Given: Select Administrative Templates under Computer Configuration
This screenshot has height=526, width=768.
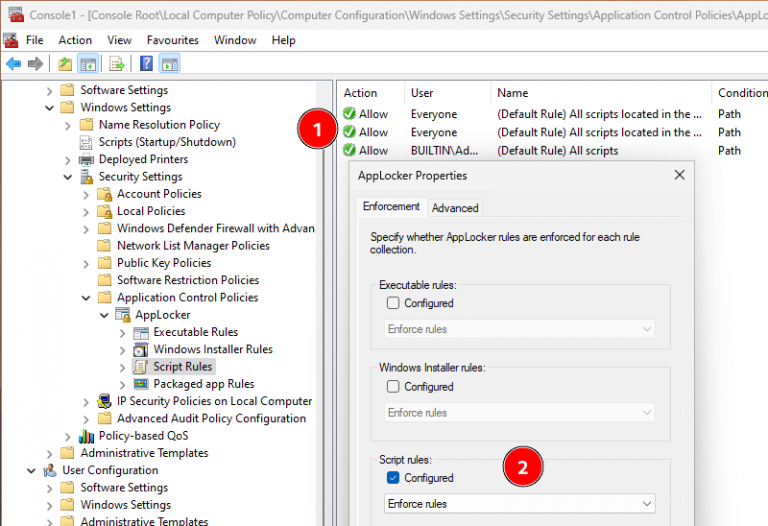Looking at the screenshot, I should (x=144, y=453).
